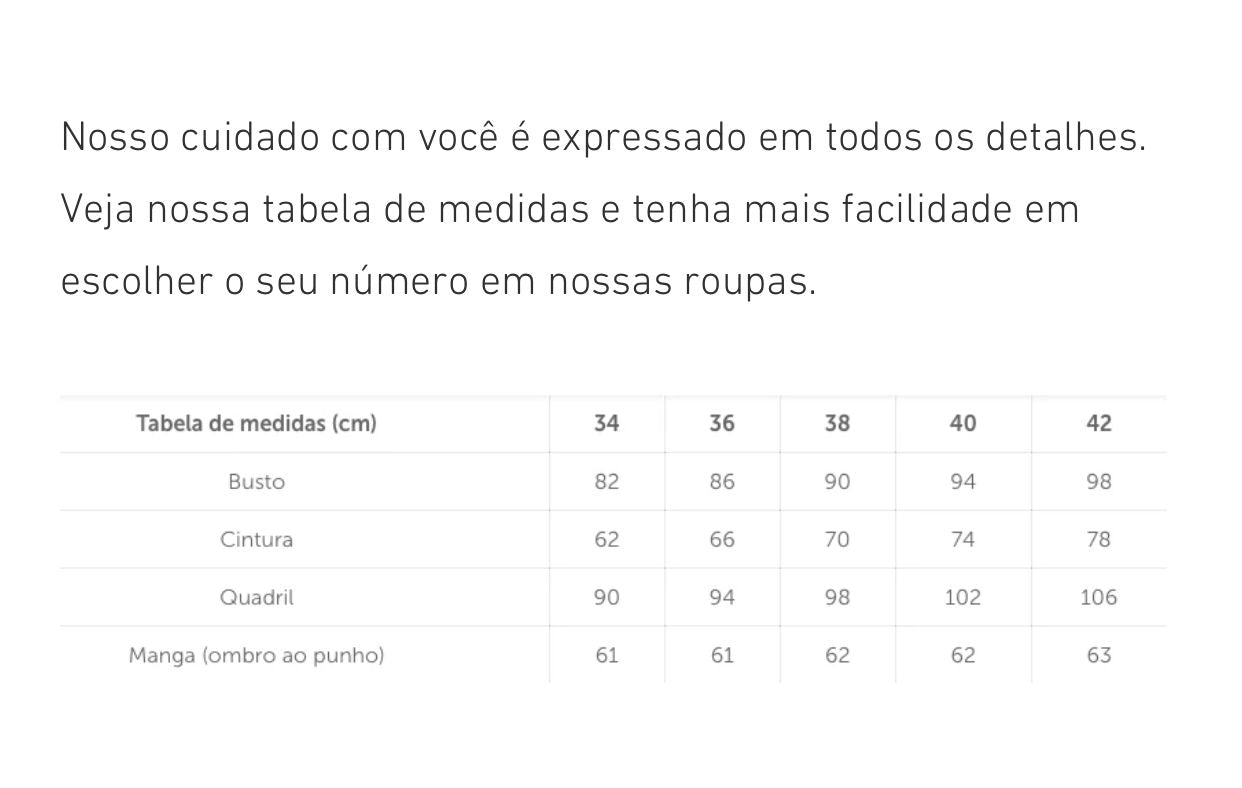
Task: Click Manga value 63 for size 42
Action: [x=1098, y=655]
